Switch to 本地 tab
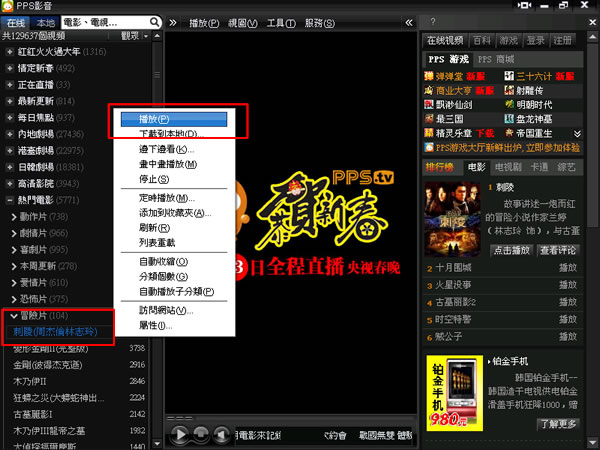 [x=45, y=23]
